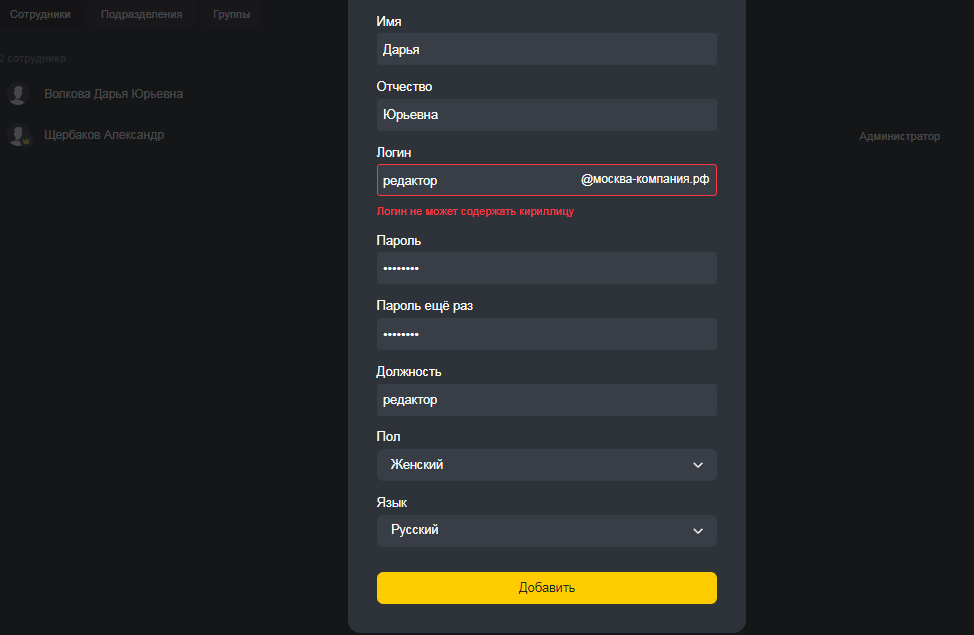Open the Пол dropdown showing Женский

(546, 465)
